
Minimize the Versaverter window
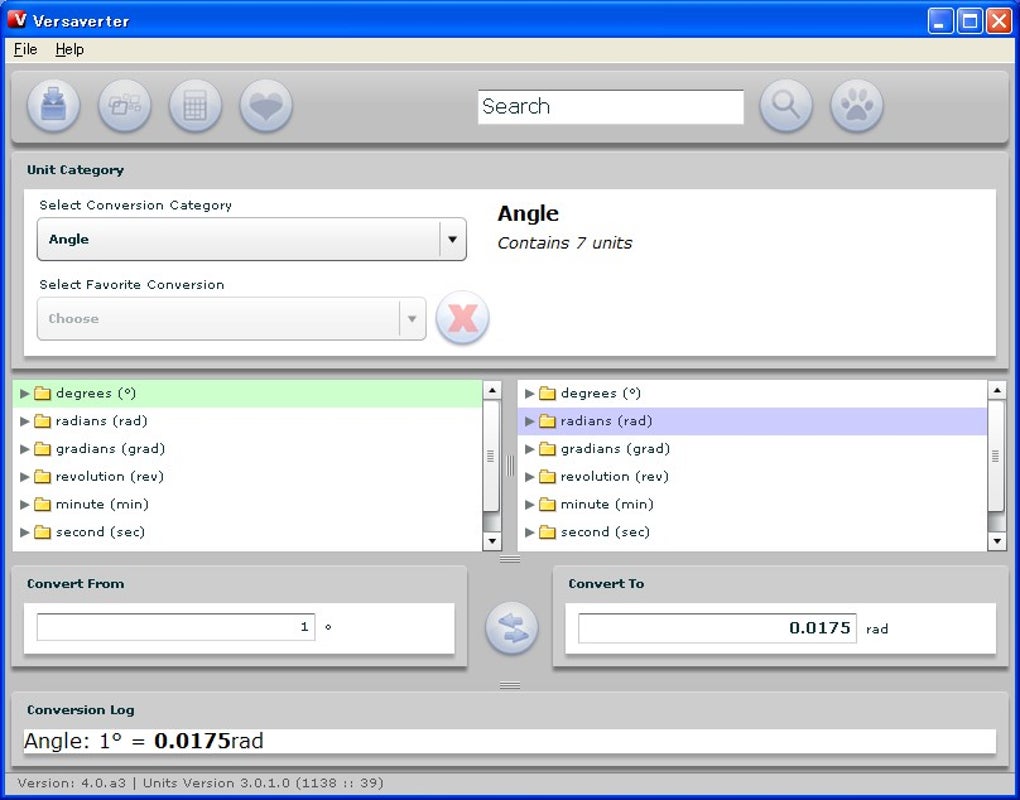point(940,21)
